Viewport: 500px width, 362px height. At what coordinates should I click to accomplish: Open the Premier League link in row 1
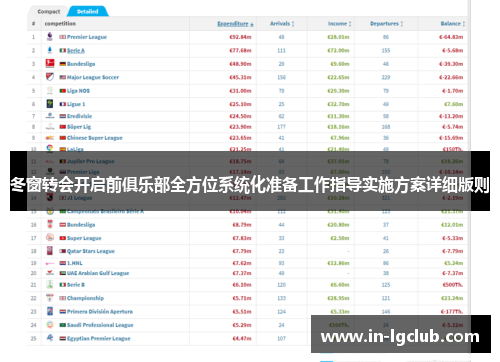87,37
